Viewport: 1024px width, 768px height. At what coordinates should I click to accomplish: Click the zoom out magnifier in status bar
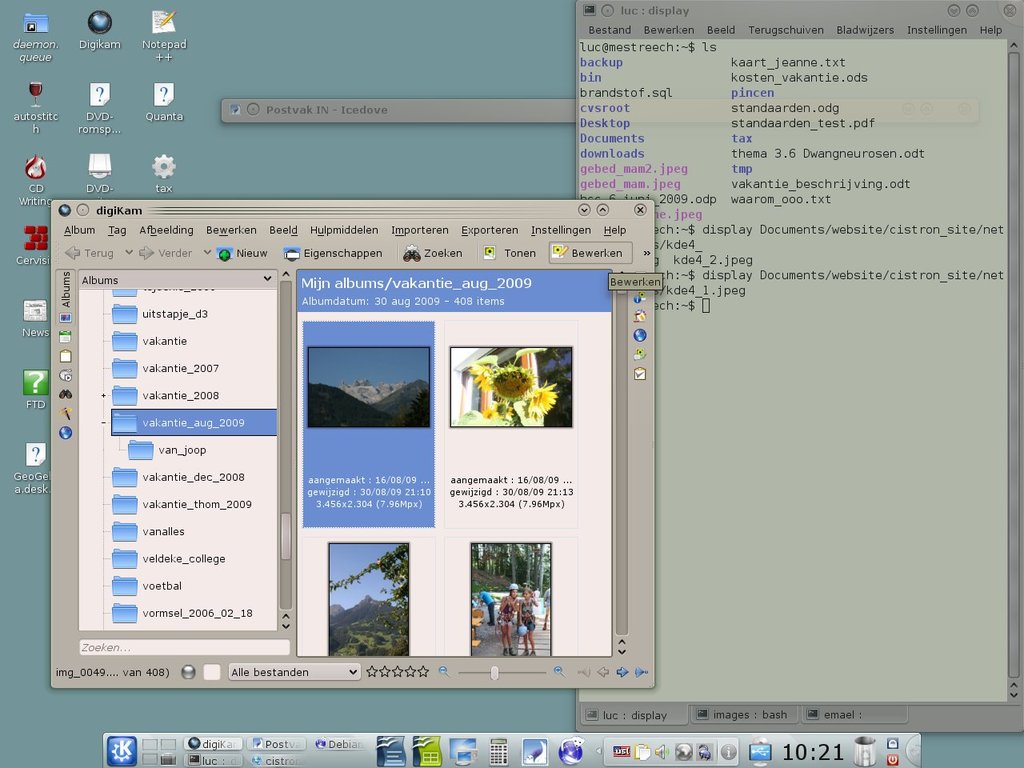tap(443, 671)
